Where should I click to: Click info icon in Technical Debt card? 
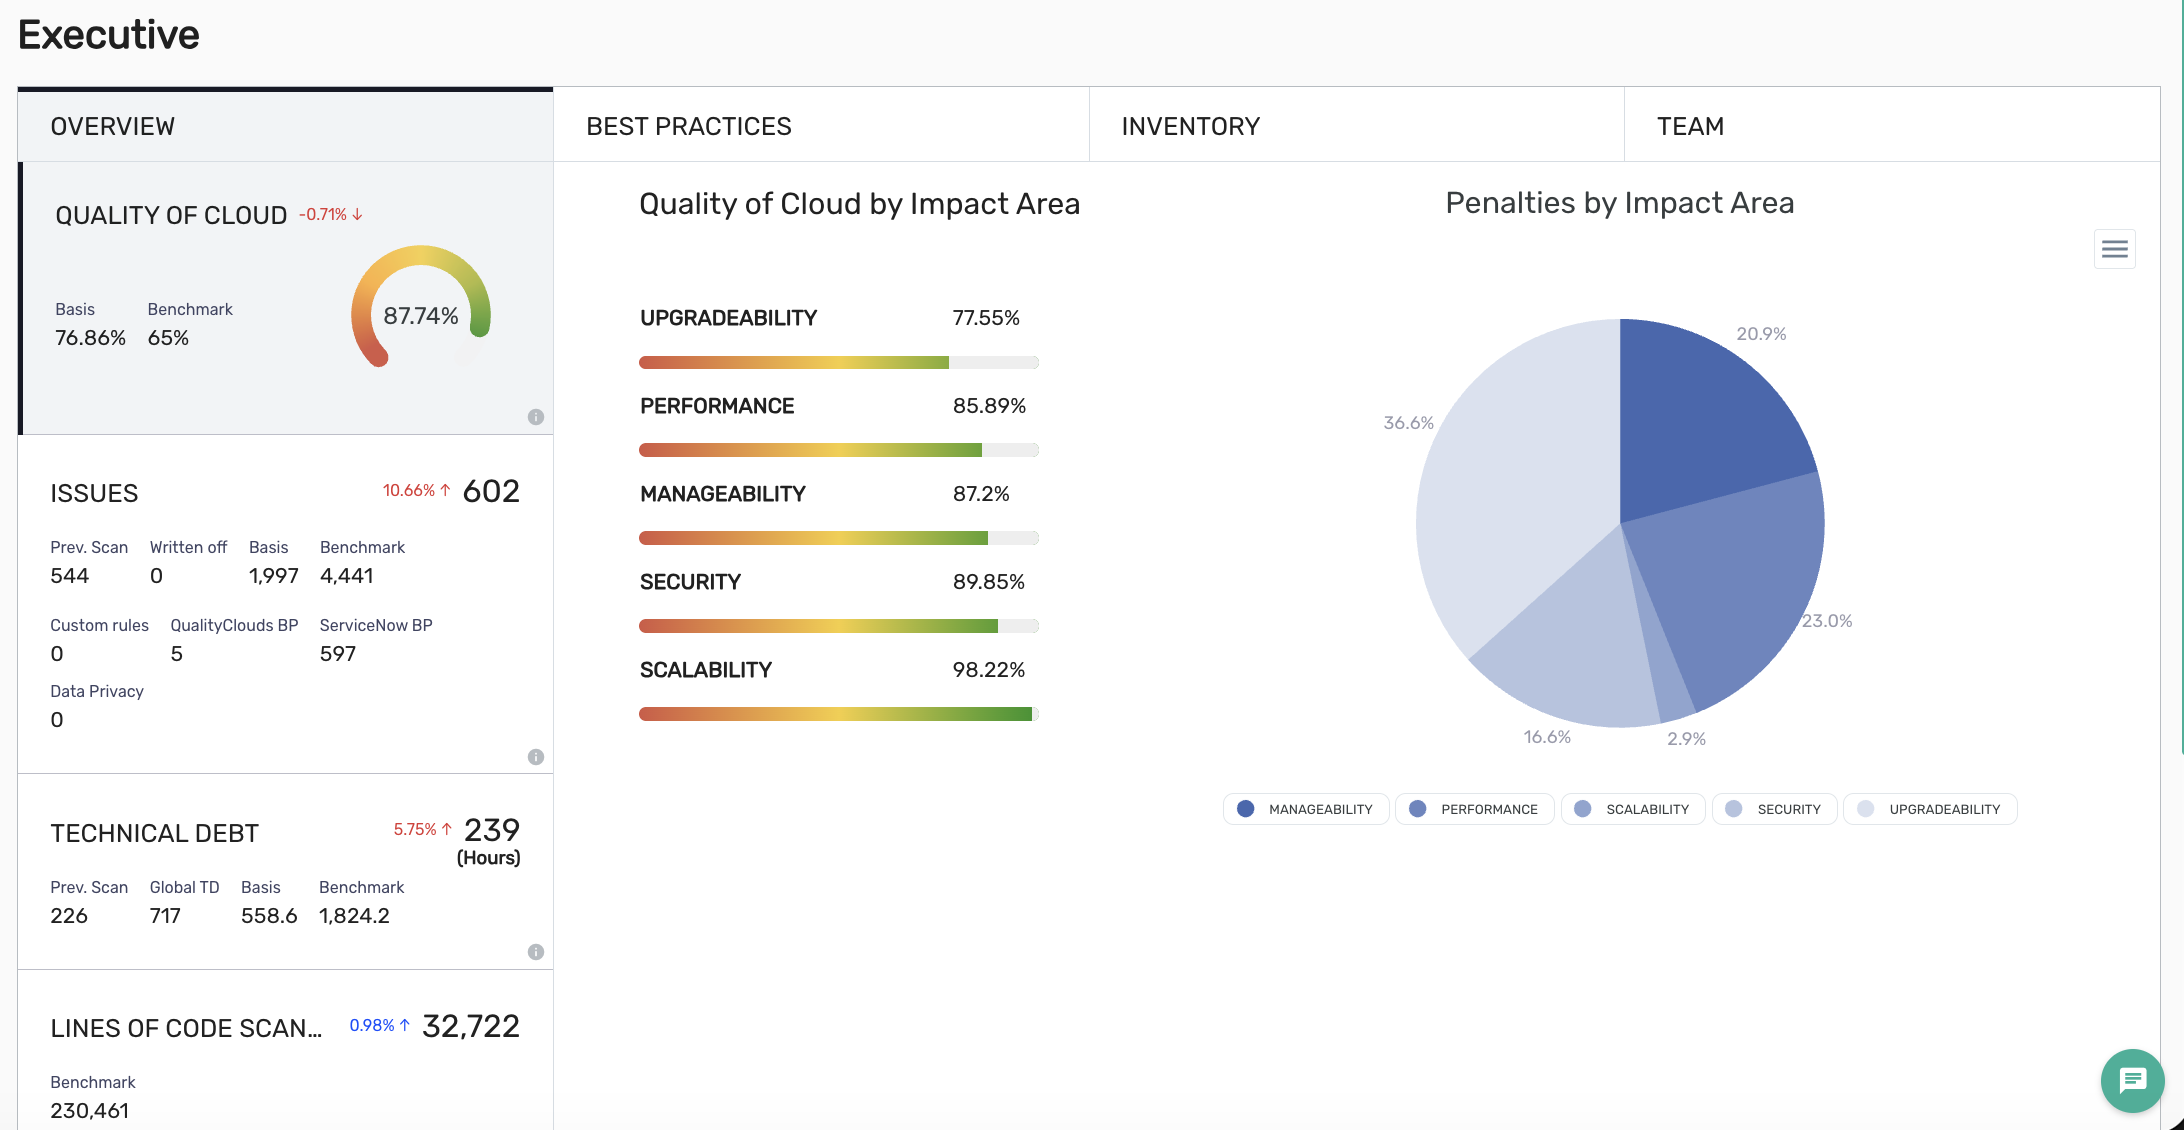536,952
